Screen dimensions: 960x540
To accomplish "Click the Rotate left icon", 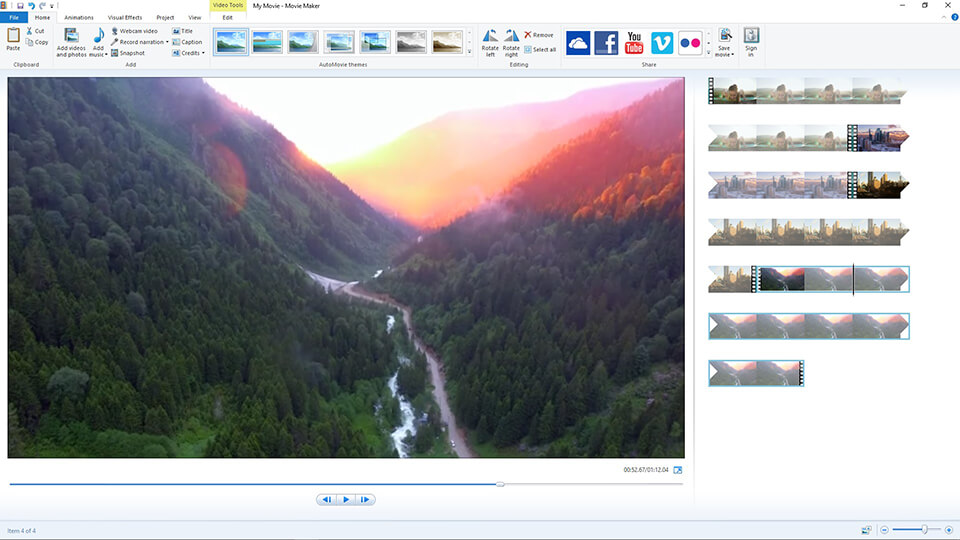I will 490,37.
